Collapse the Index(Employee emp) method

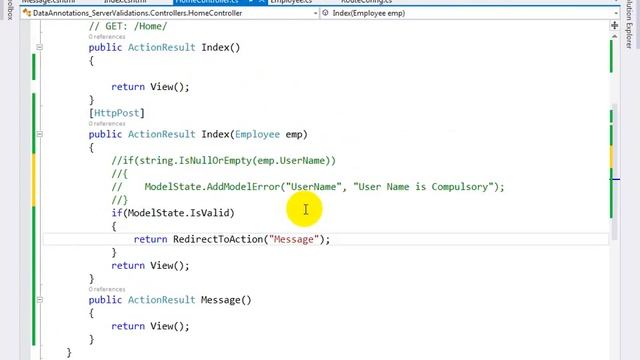[40, 134]
